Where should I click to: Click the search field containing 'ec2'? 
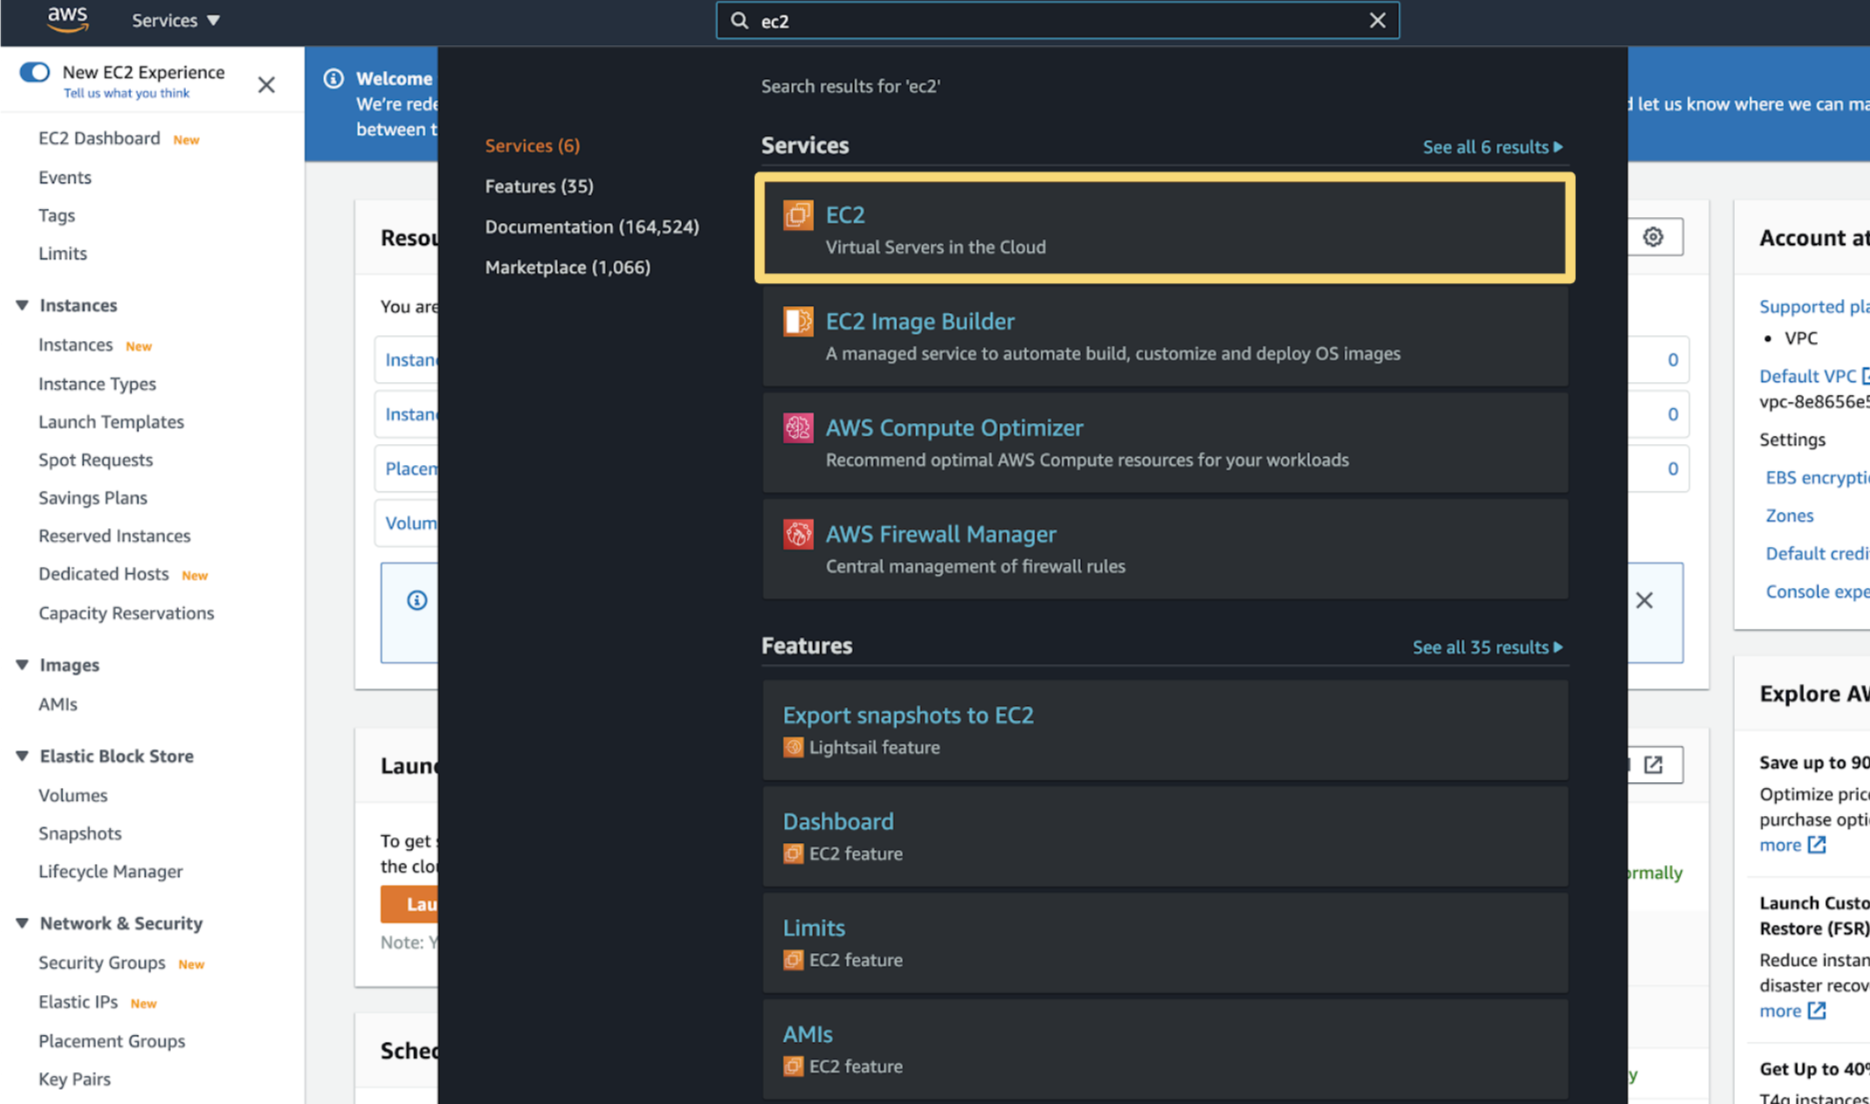[x=1057, y=21]
